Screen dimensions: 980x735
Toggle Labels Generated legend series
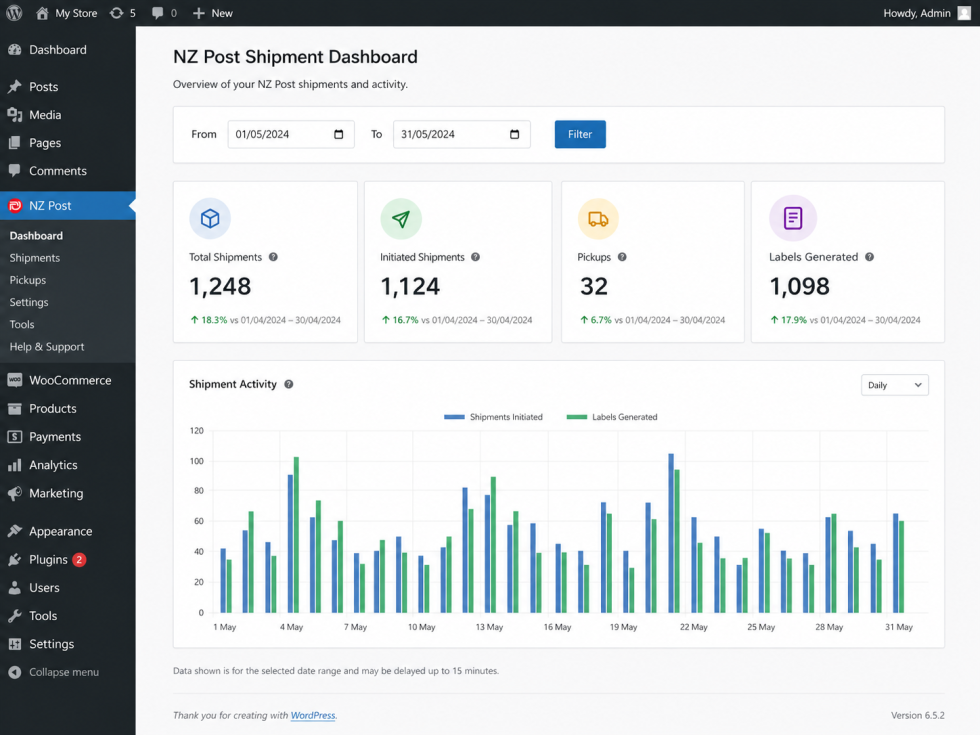coord(612,417)
